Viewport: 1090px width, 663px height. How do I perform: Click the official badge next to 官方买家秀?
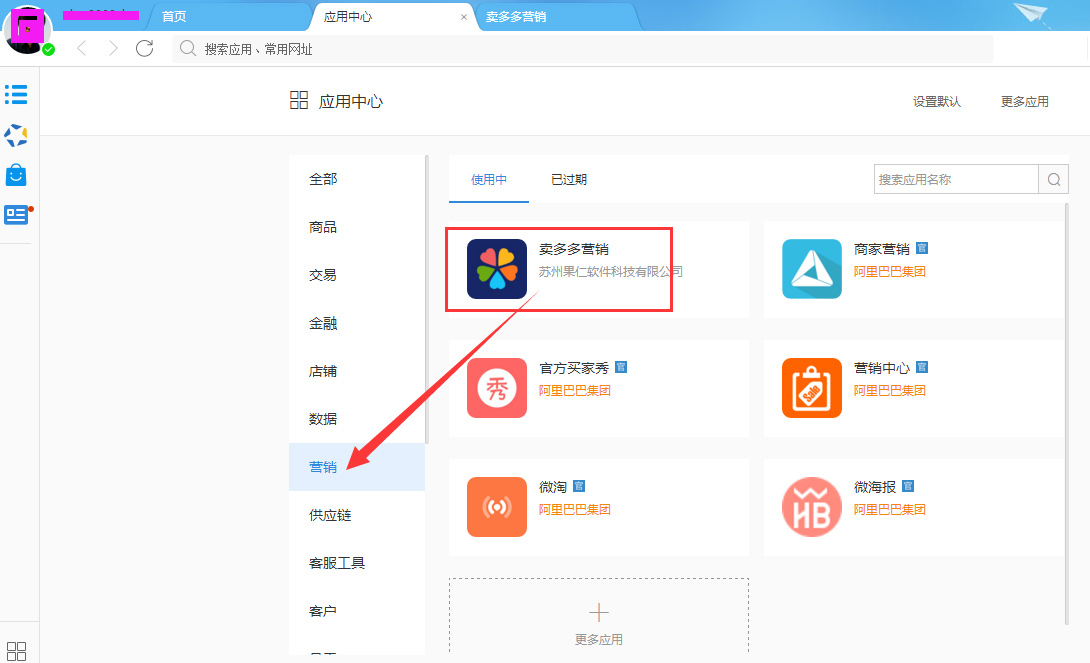621,367
